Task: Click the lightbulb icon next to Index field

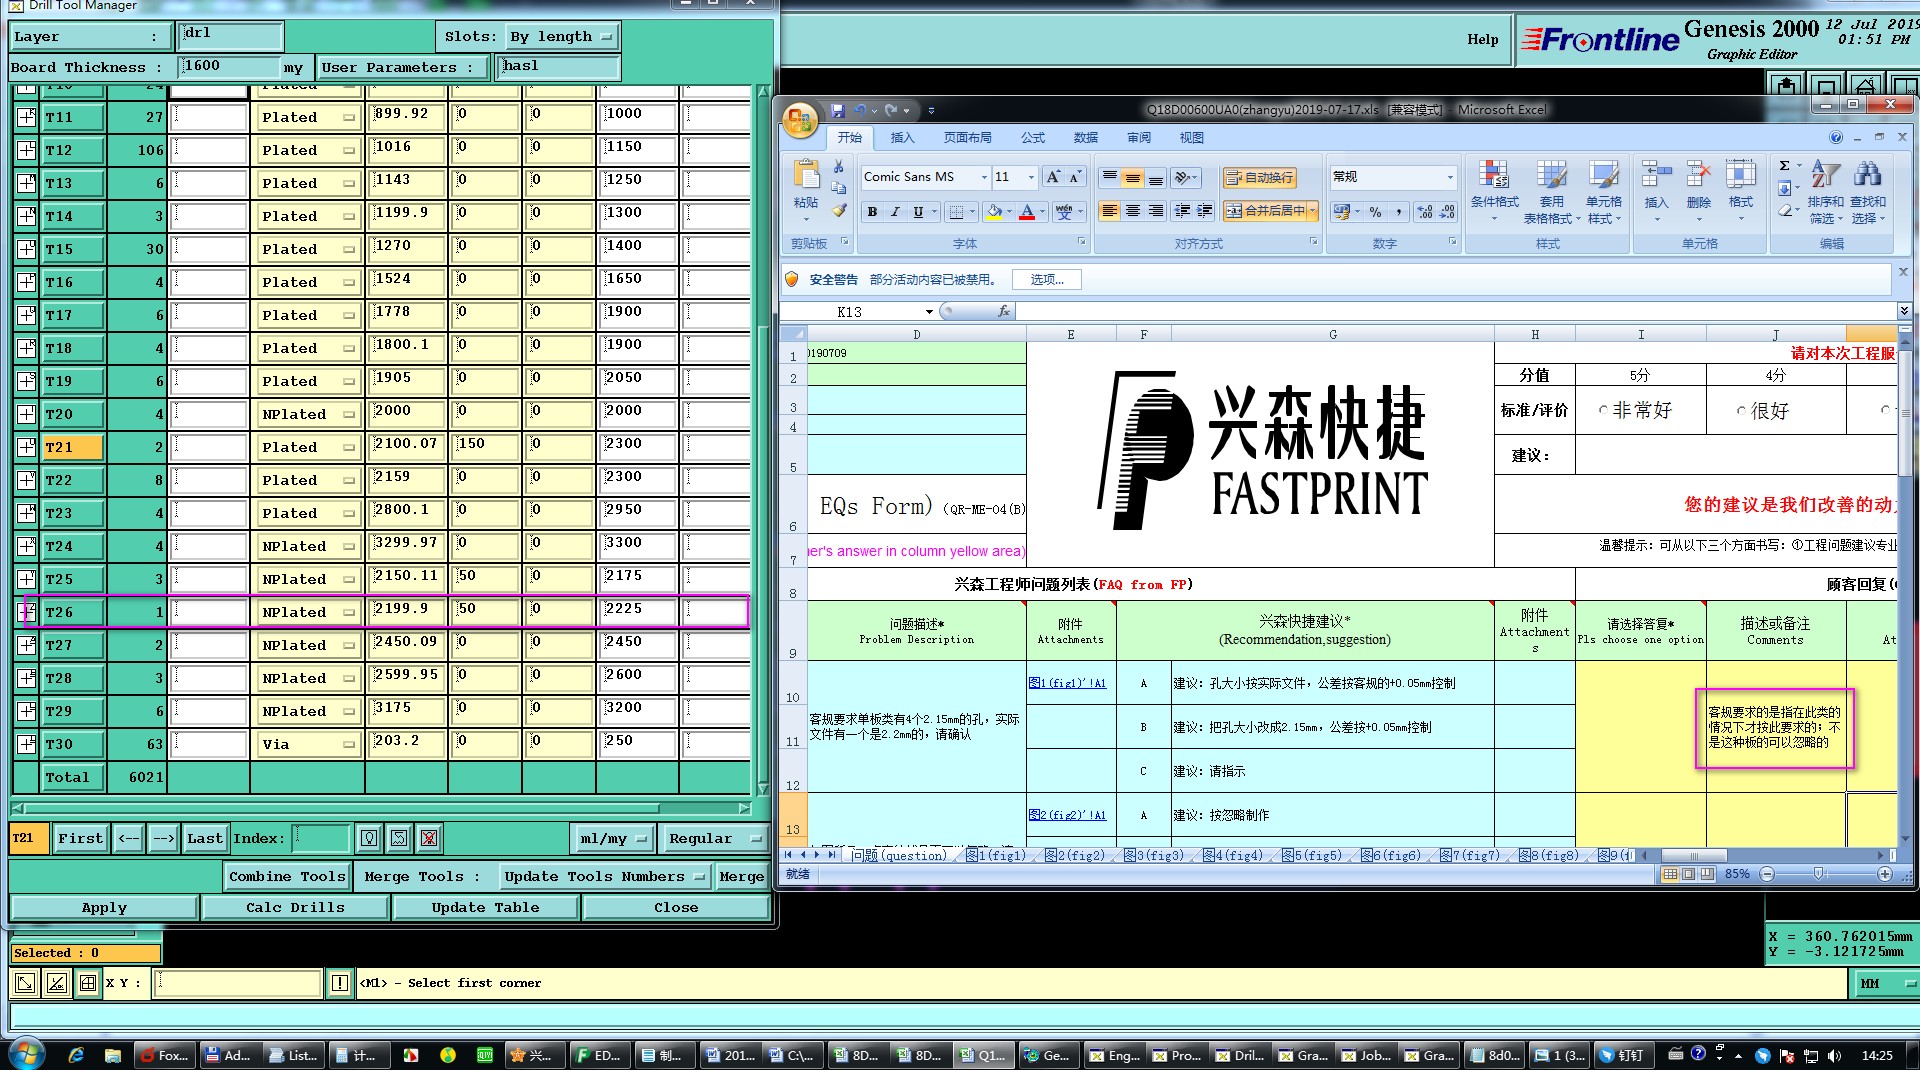Action: (x=369, y=838)
